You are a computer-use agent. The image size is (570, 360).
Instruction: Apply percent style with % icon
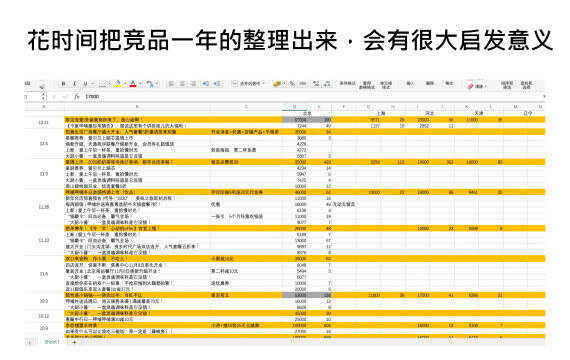292,84
